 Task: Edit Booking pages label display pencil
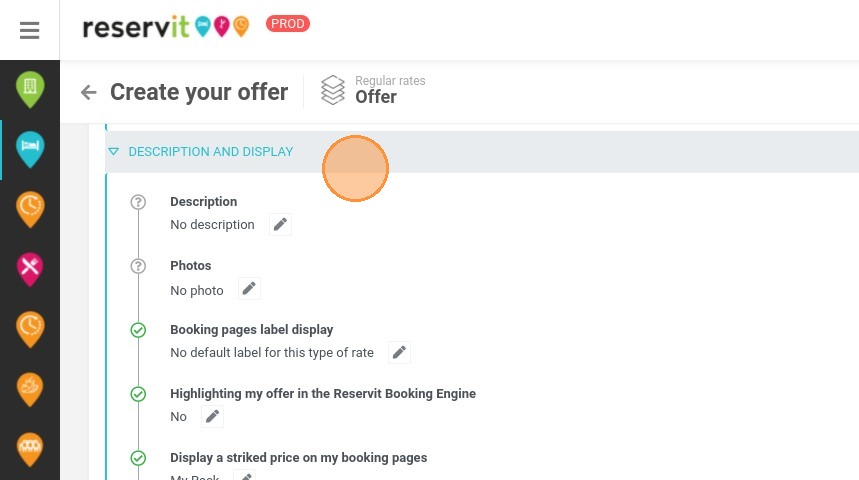click(x=399, y=352)
